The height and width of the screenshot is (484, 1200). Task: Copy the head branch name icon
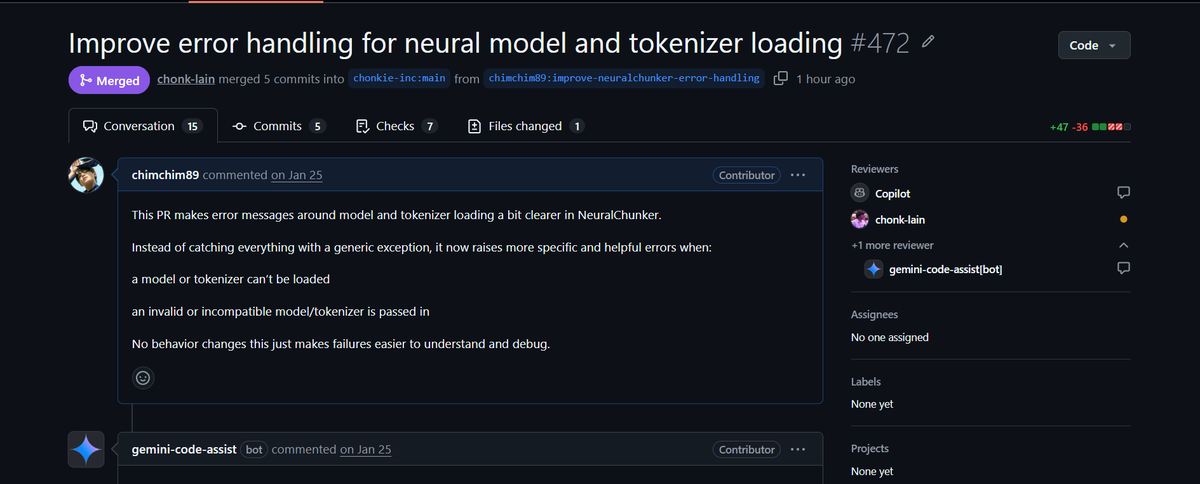[781, 78]
